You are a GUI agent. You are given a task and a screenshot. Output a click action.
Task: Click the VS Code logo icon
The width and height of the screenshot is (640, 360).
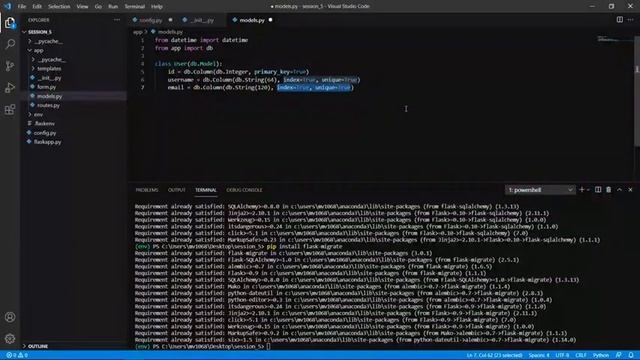pos(7,6)
